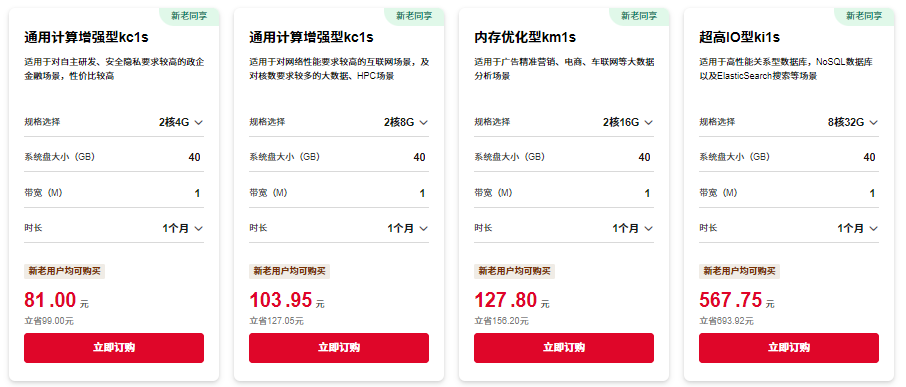The image size is (906, 387).
Task: Click the system disk value 40 on the km1s card
Action: click(x=644, y=157)
